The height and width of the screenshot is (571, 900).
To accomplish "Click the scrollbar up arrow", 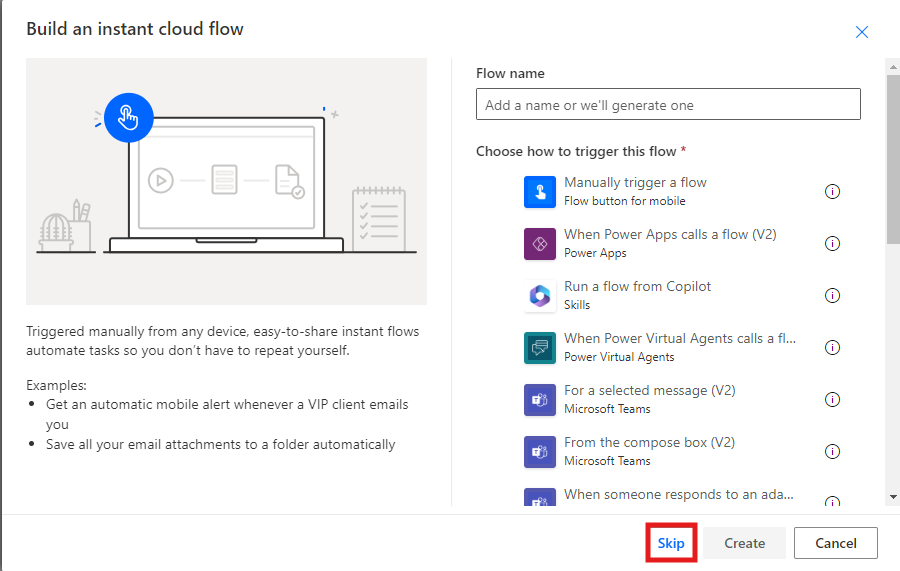I will tap(893, 67).
